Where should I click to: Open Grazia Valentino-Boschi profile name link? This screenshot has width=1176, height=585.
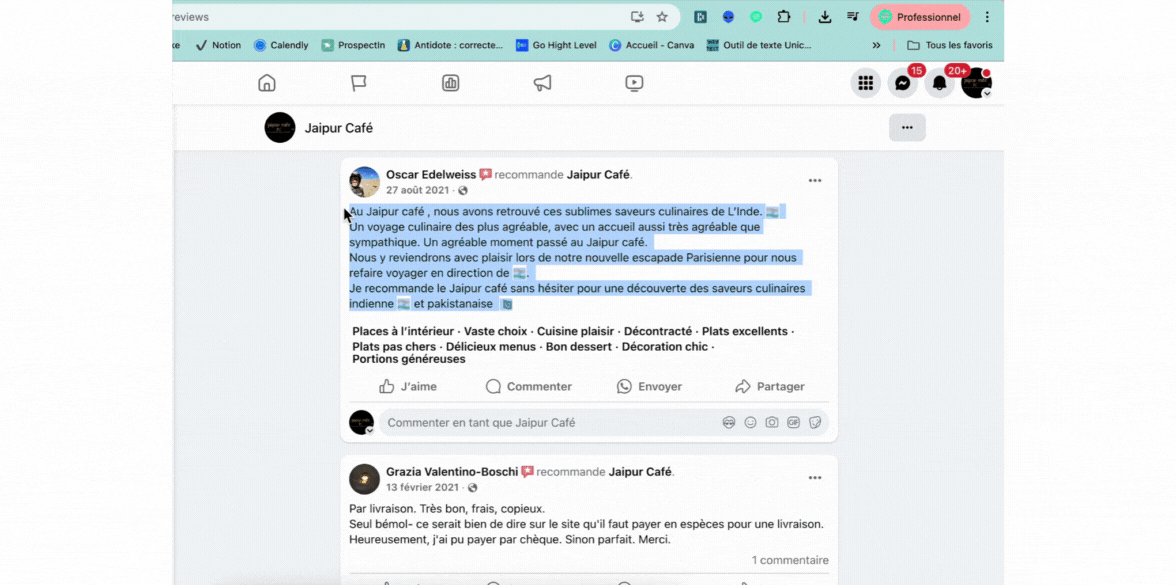pos(452,472)
